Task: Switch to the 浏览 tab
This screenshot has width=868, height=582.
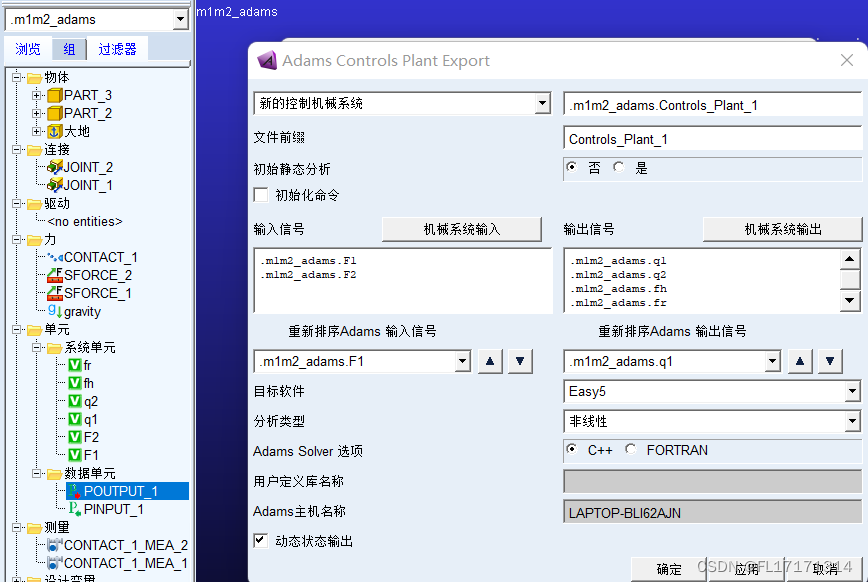Action: coord(28,49)
